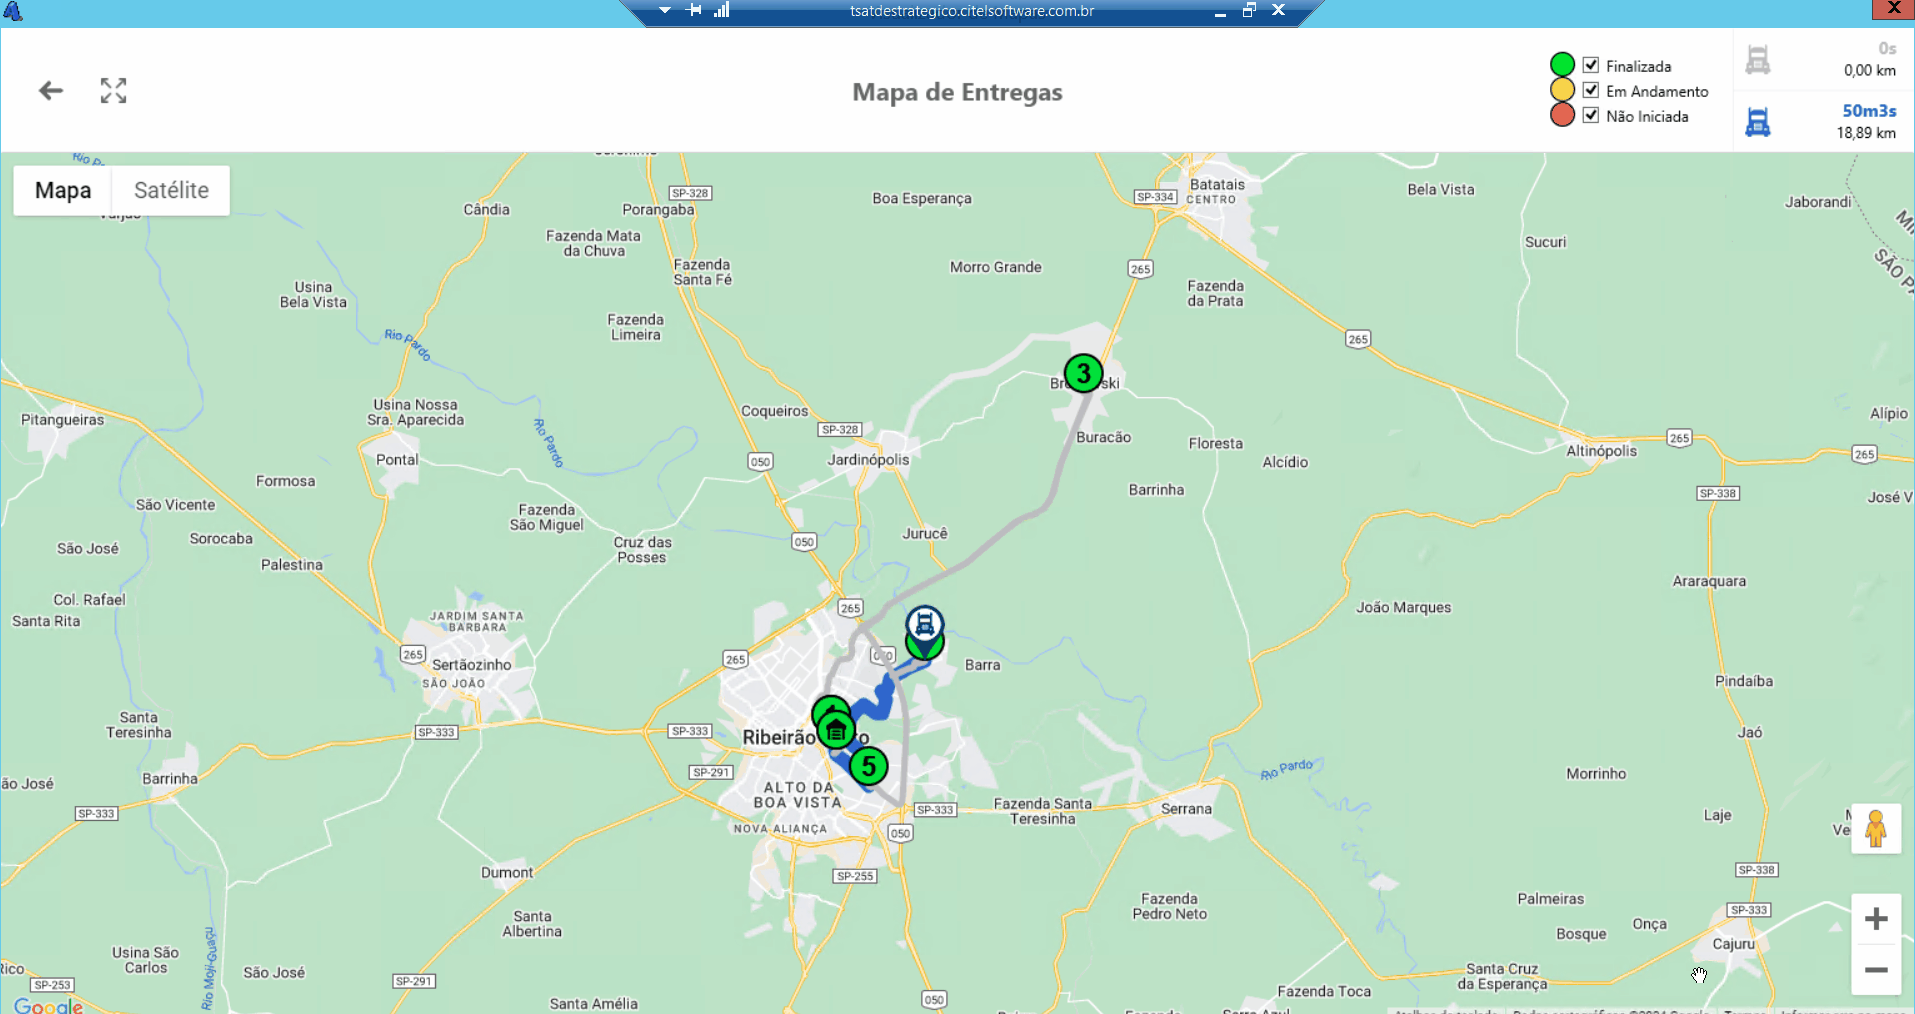
Task: Pin the remote connection bar
Action: click(695, 10)
